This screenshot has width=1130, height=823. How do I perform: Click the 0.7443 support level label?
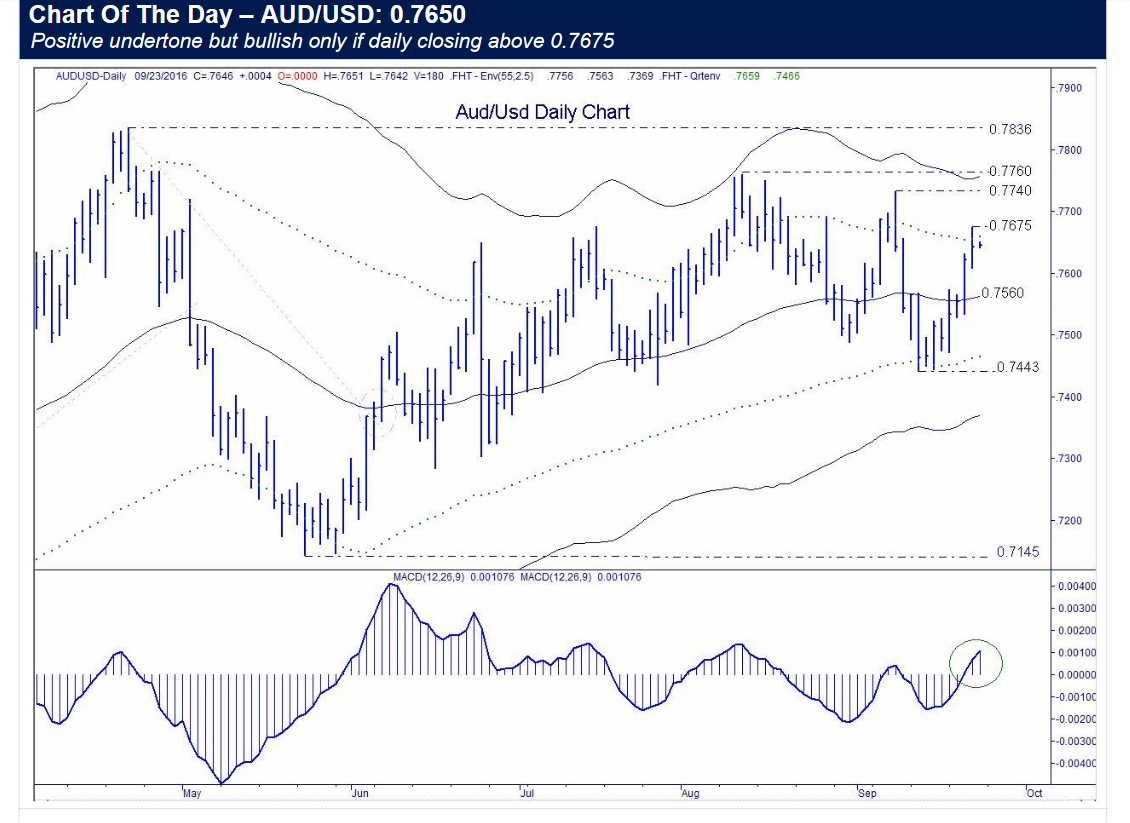point(1019,367)
